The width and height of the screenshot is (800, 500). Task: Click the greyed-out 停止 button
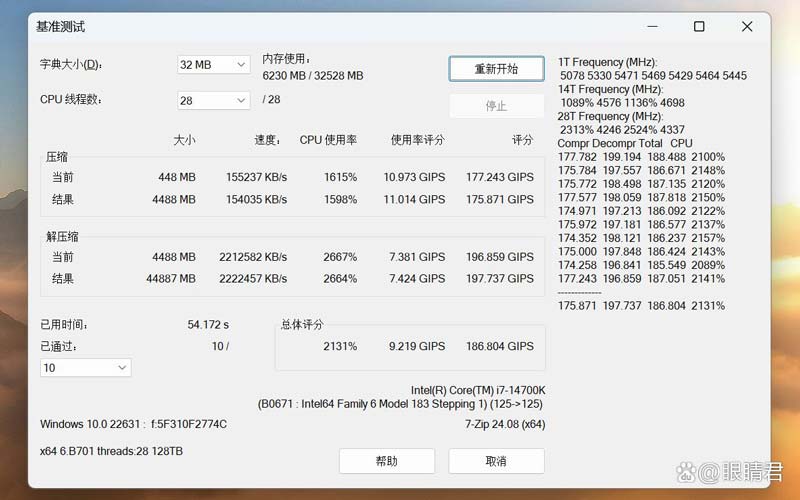pos(496,106)
